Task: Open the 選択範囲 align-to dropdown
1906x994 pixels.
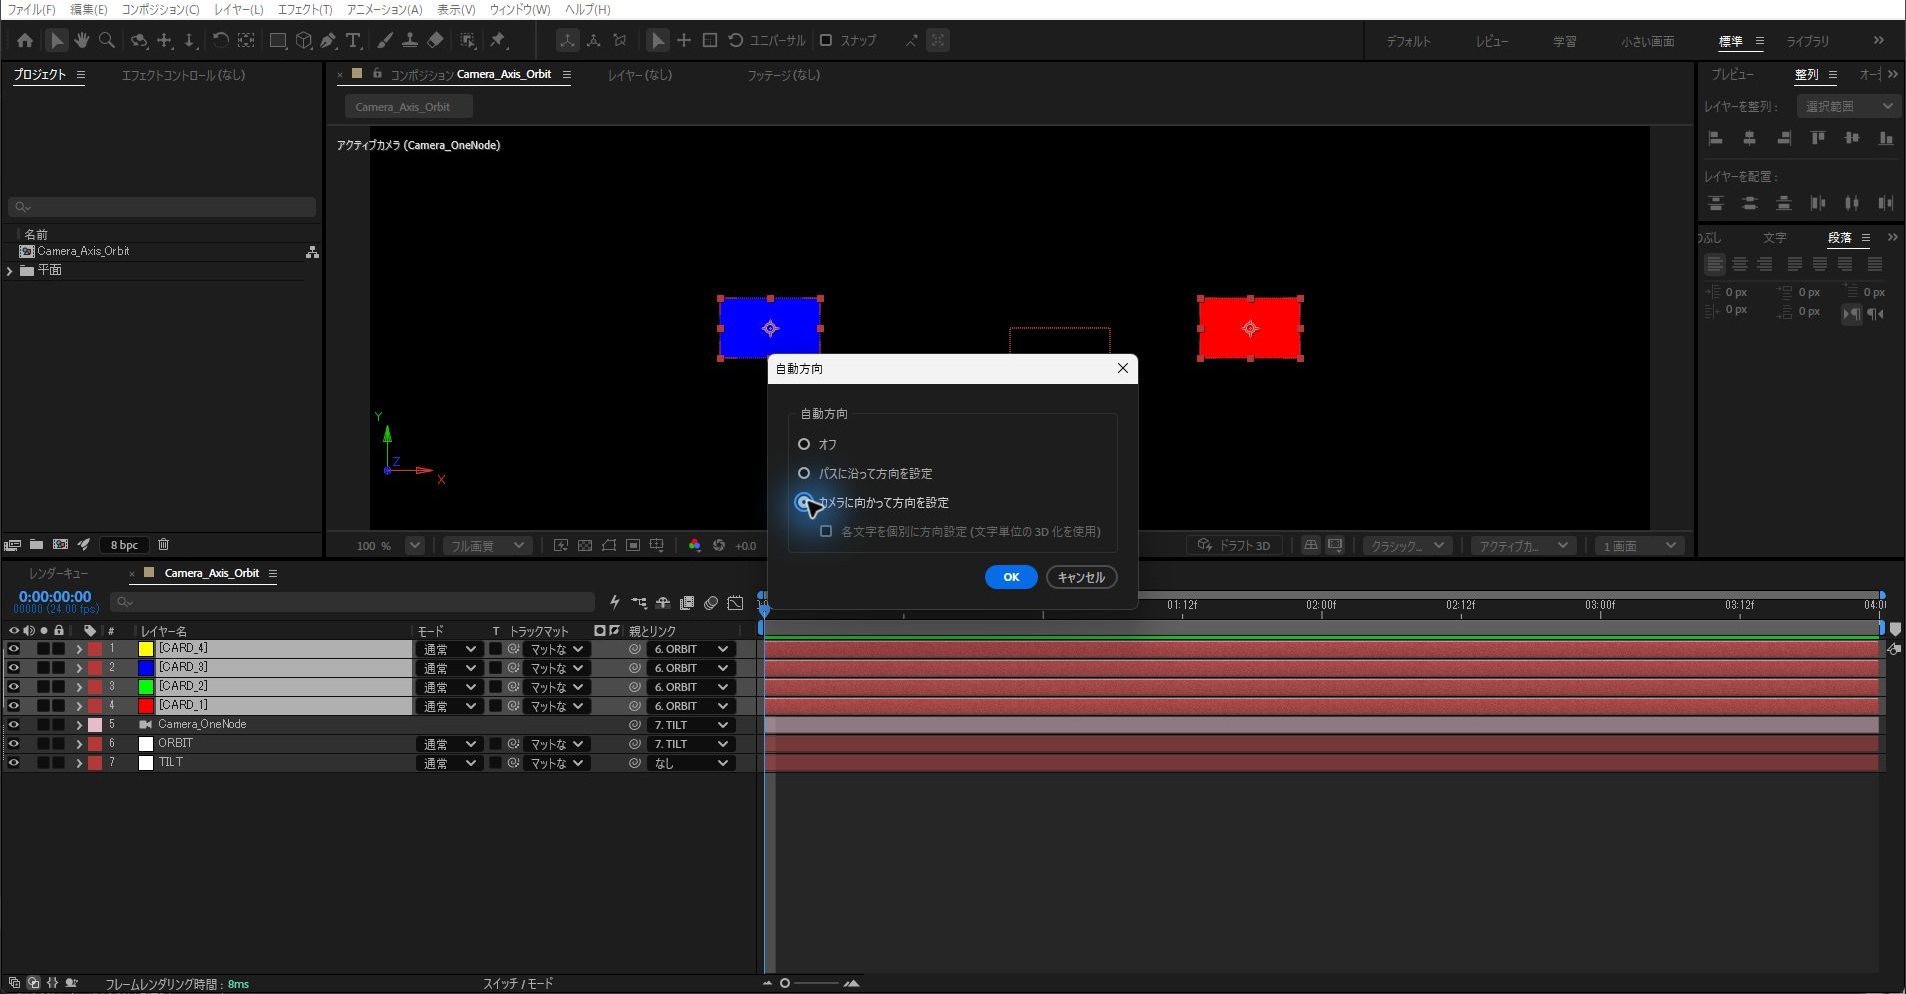Action: (x=1848, y=106)
